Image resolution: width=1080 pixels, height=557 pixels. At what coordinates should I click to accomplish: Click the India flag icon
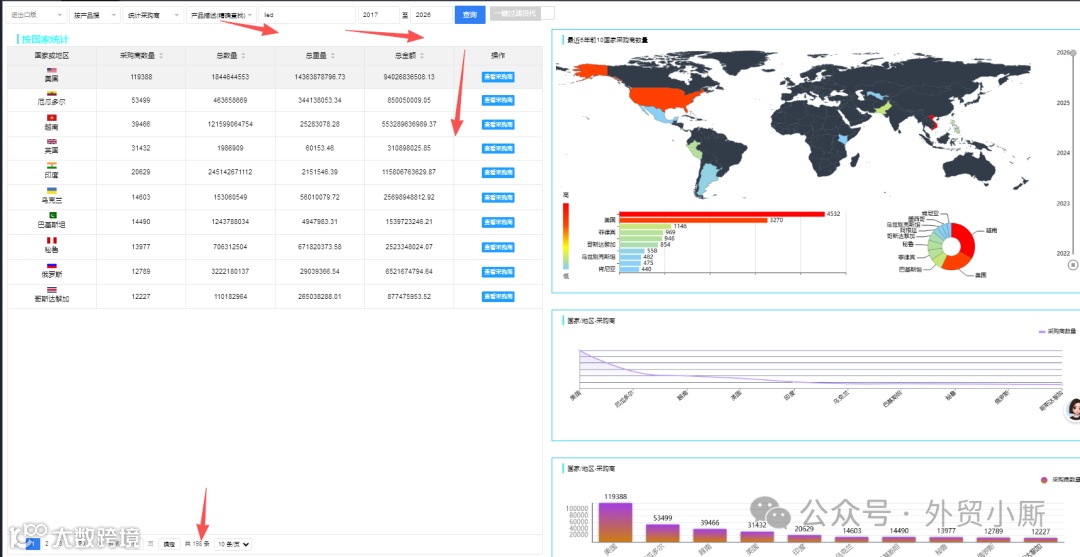pyautogui.click(x=52, y=165)
